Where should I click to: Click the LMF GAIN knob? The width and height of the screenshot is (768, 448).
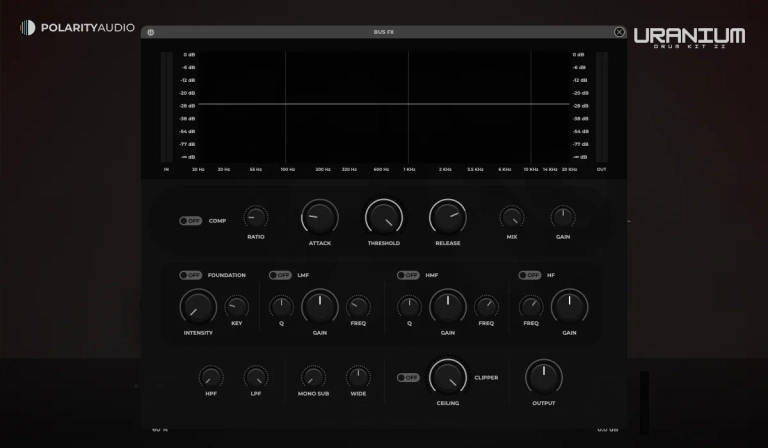[x=320, y=307]
